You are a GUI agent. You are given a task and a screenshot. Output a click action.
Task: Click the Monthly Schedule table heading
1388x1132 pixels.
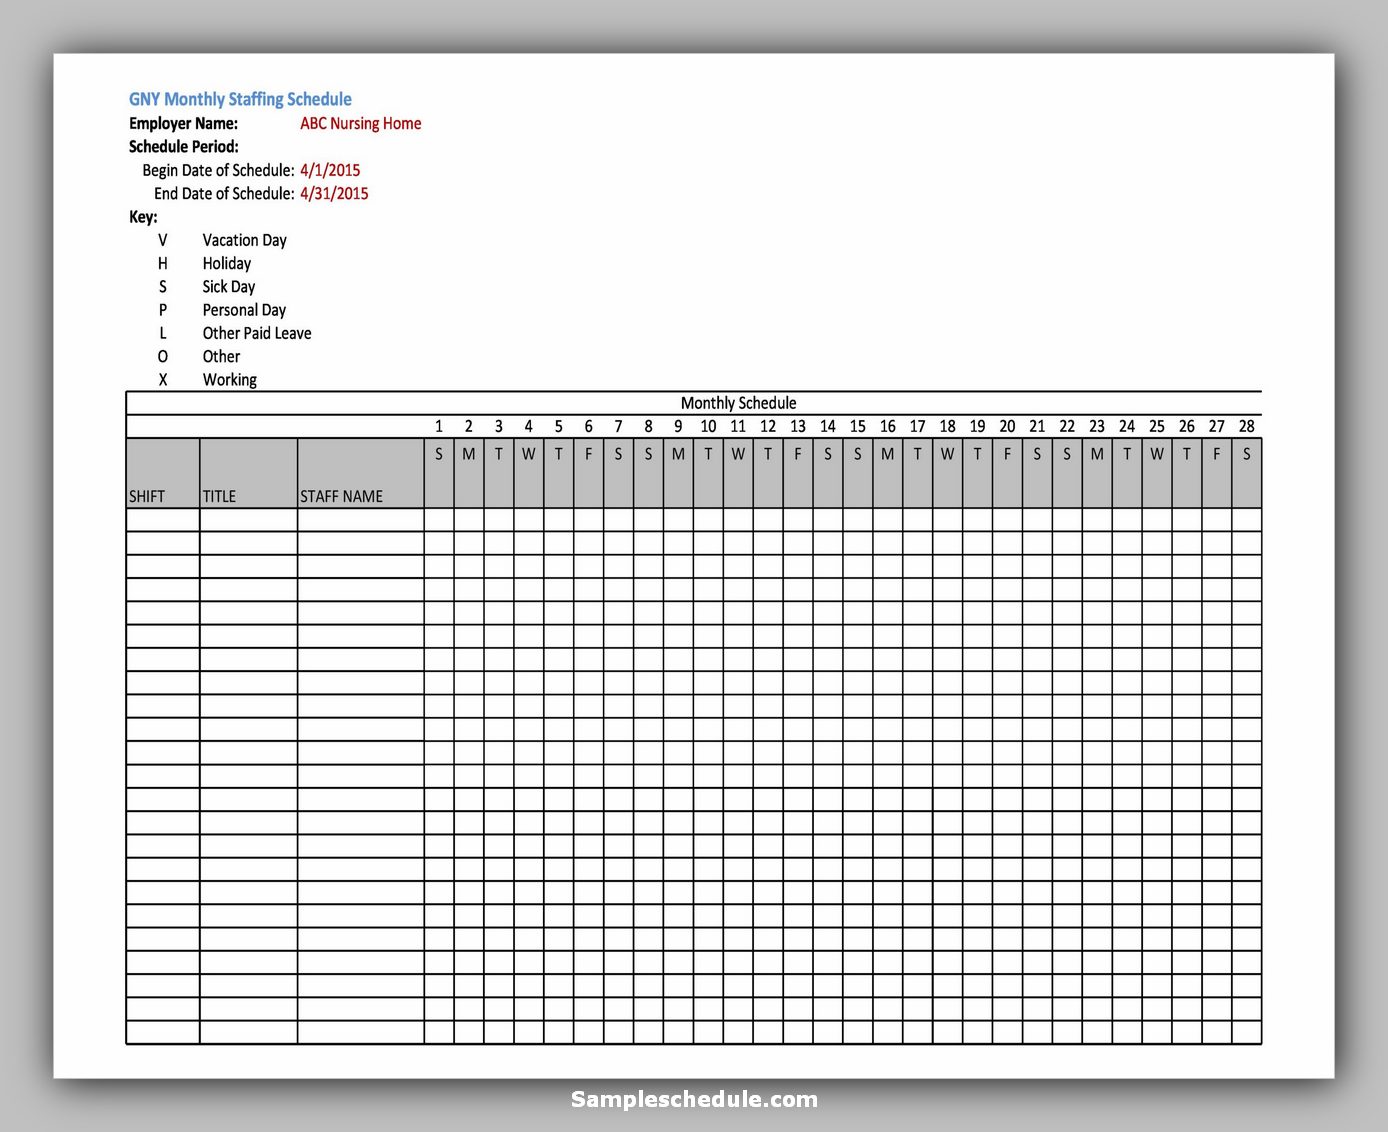739,403
